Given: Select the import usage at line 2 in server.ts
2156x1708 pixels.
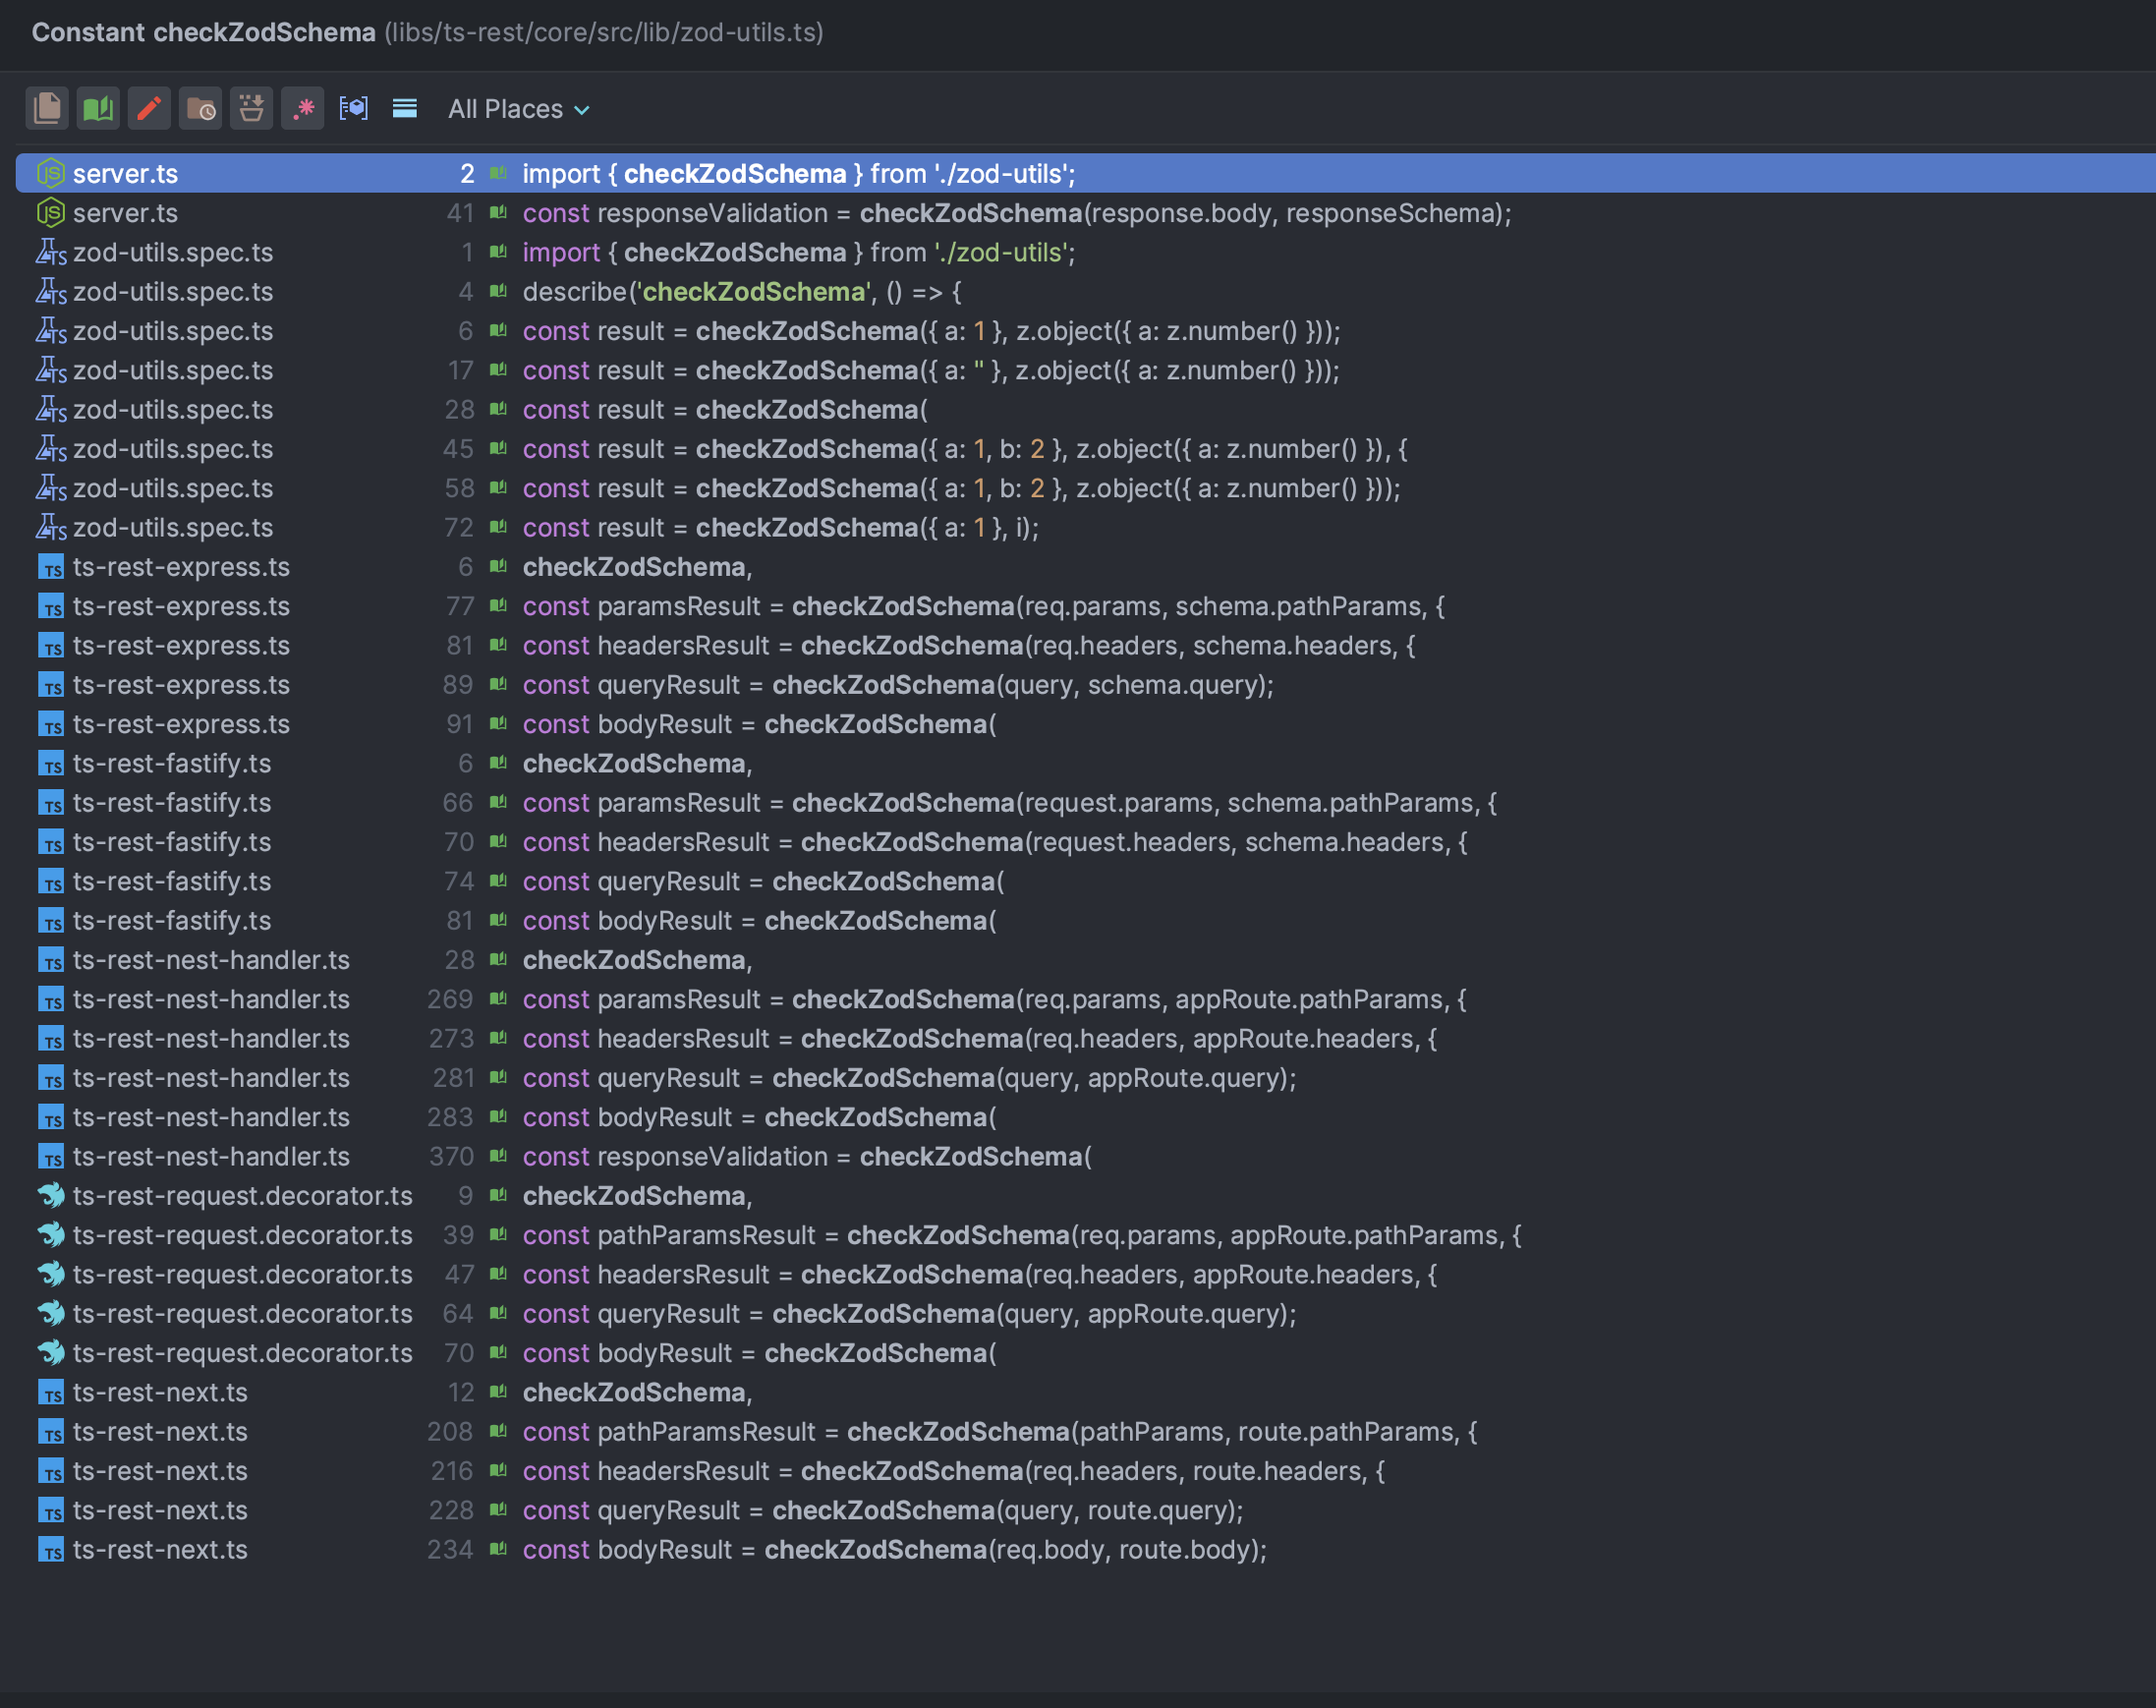Looking at the screenshot, I should tap(800, 173).
